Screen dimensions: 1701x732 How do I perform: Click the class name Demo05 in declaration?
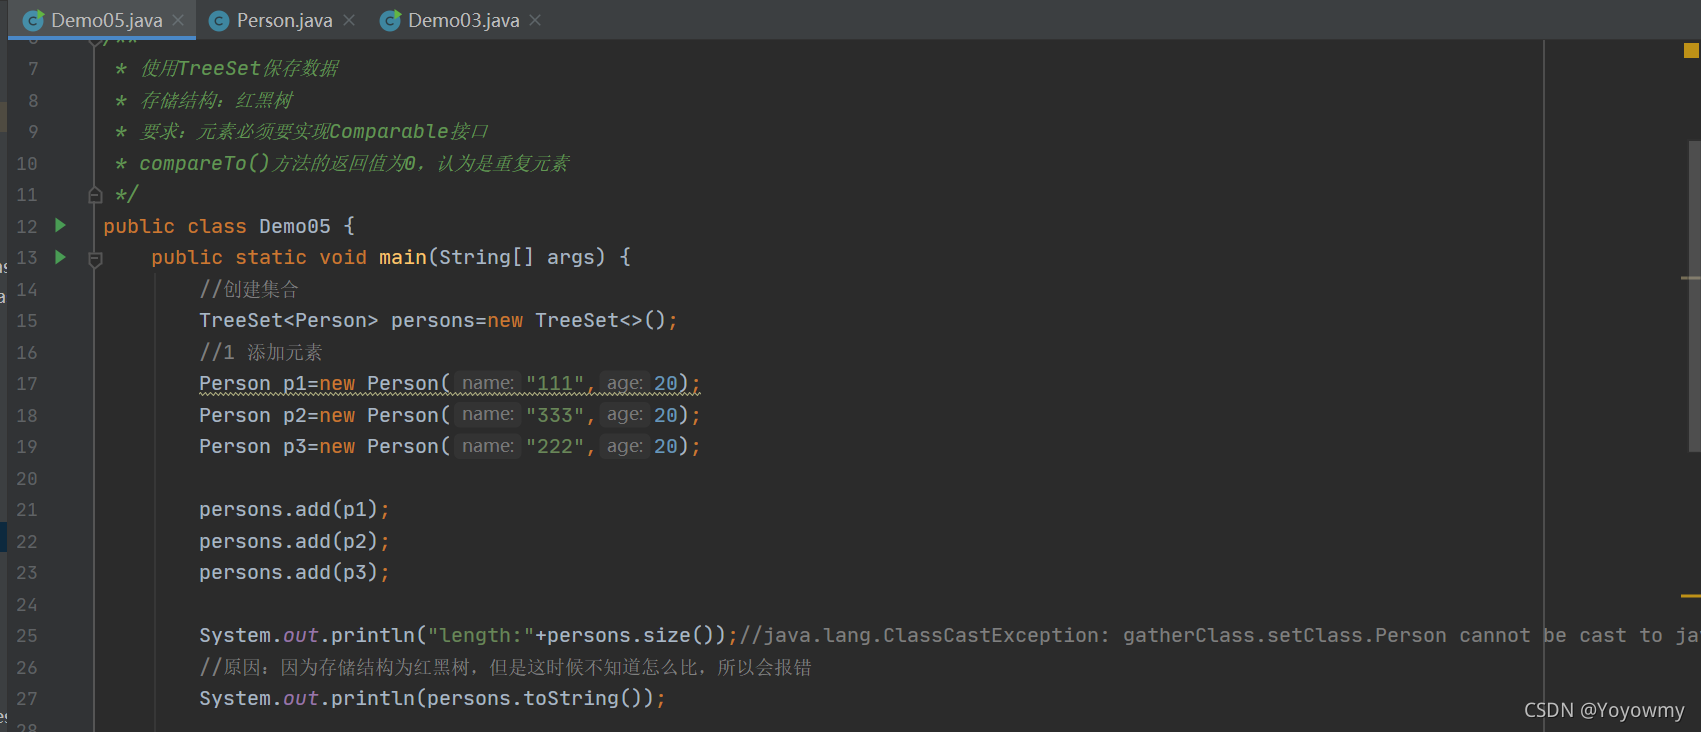[295, 226]
